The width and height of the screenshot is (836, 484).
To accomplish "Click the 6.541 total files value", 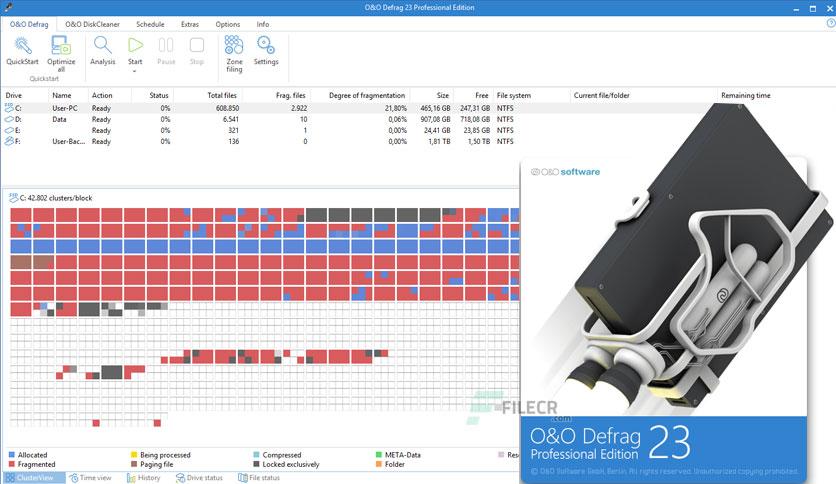I will [230, 119].
